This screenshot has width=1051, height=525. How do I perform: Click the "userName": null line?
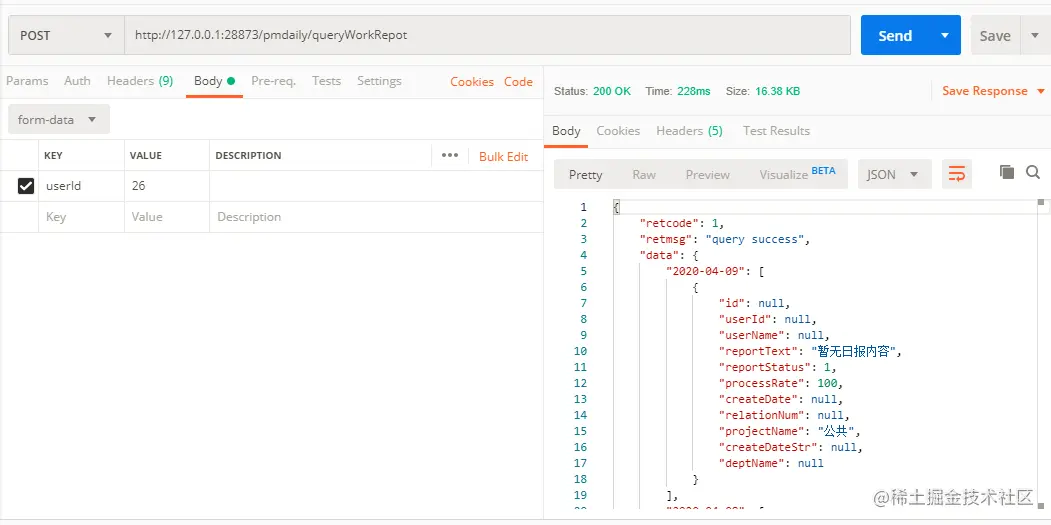point(774,335)
